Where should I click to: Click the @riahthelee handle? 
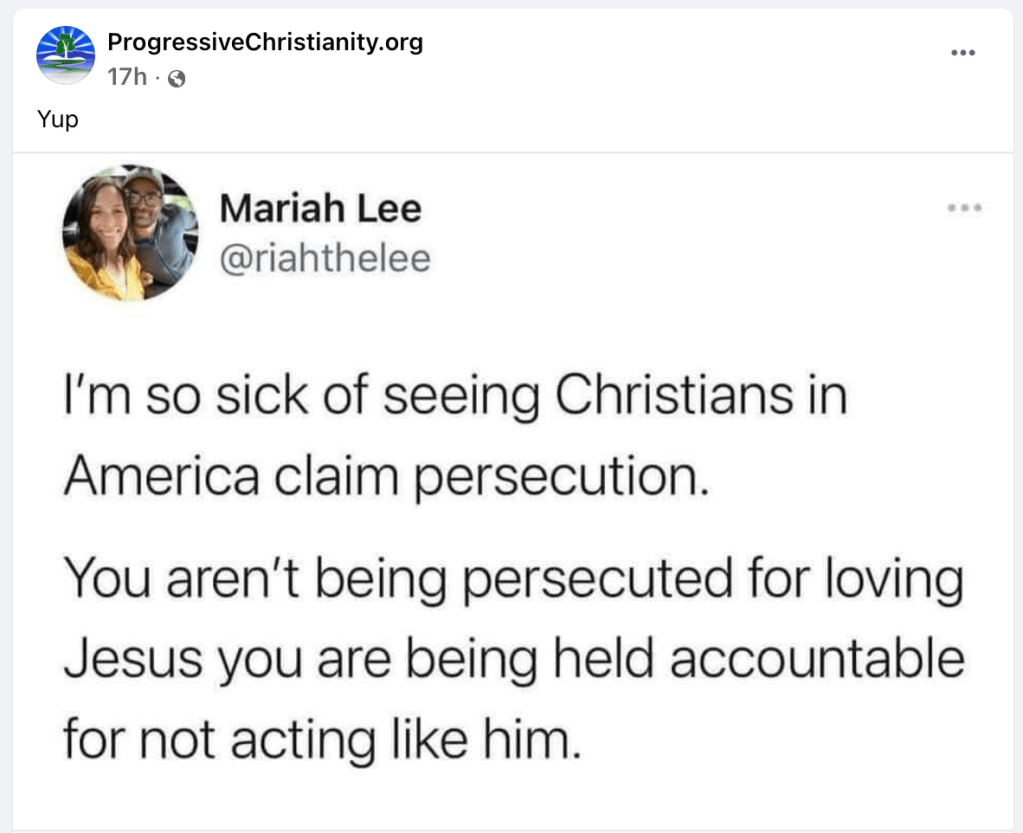324,259
